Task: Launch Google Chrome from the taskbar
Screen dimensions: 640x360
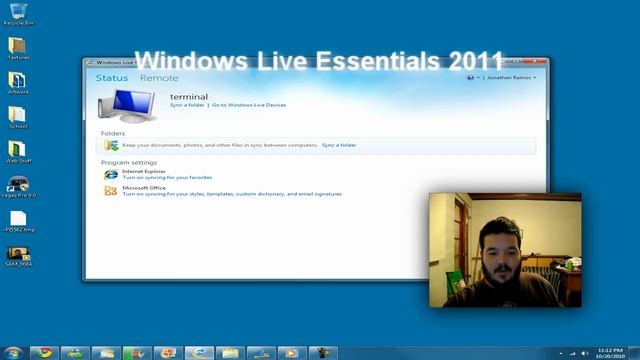Action: (44, 353)
